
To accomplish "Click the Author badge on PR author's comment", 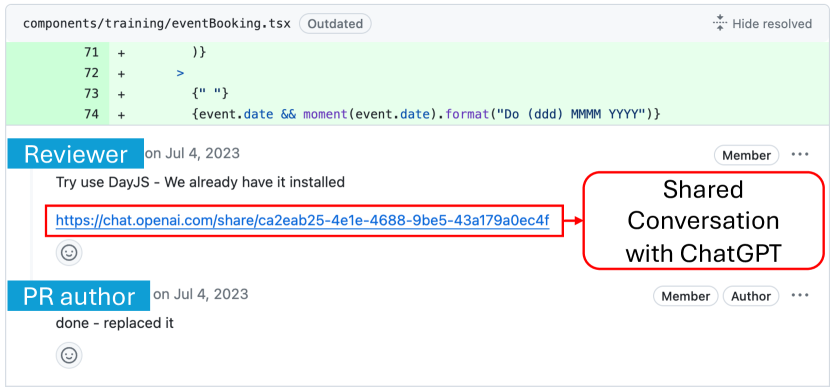I will tap(751, 296).
